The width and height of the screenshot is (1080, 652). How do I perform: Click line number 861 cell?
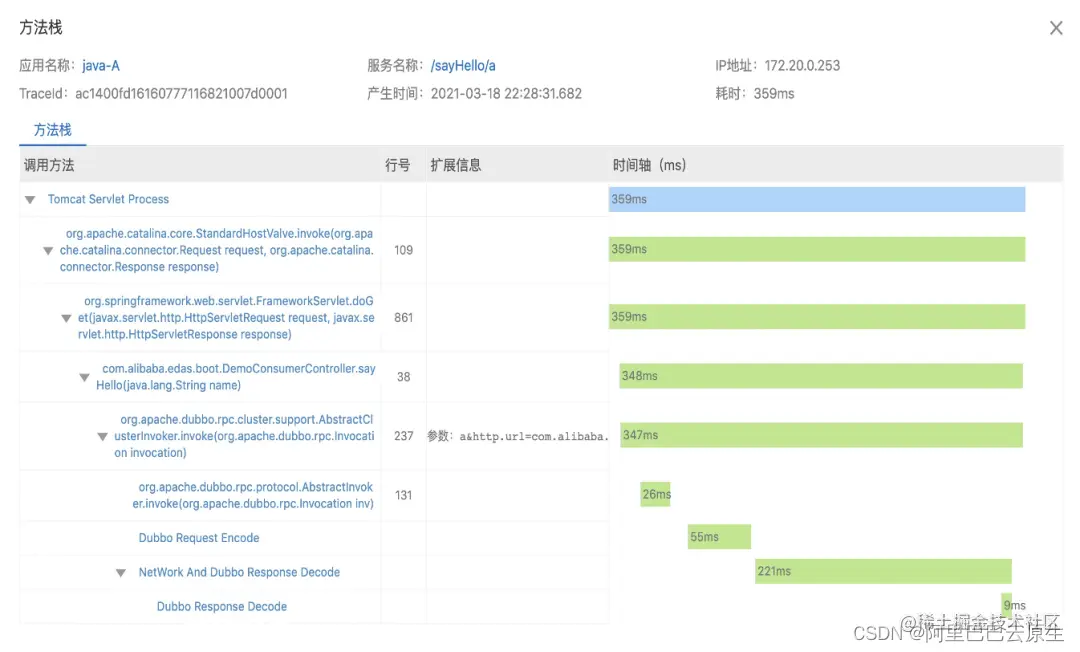404,318
